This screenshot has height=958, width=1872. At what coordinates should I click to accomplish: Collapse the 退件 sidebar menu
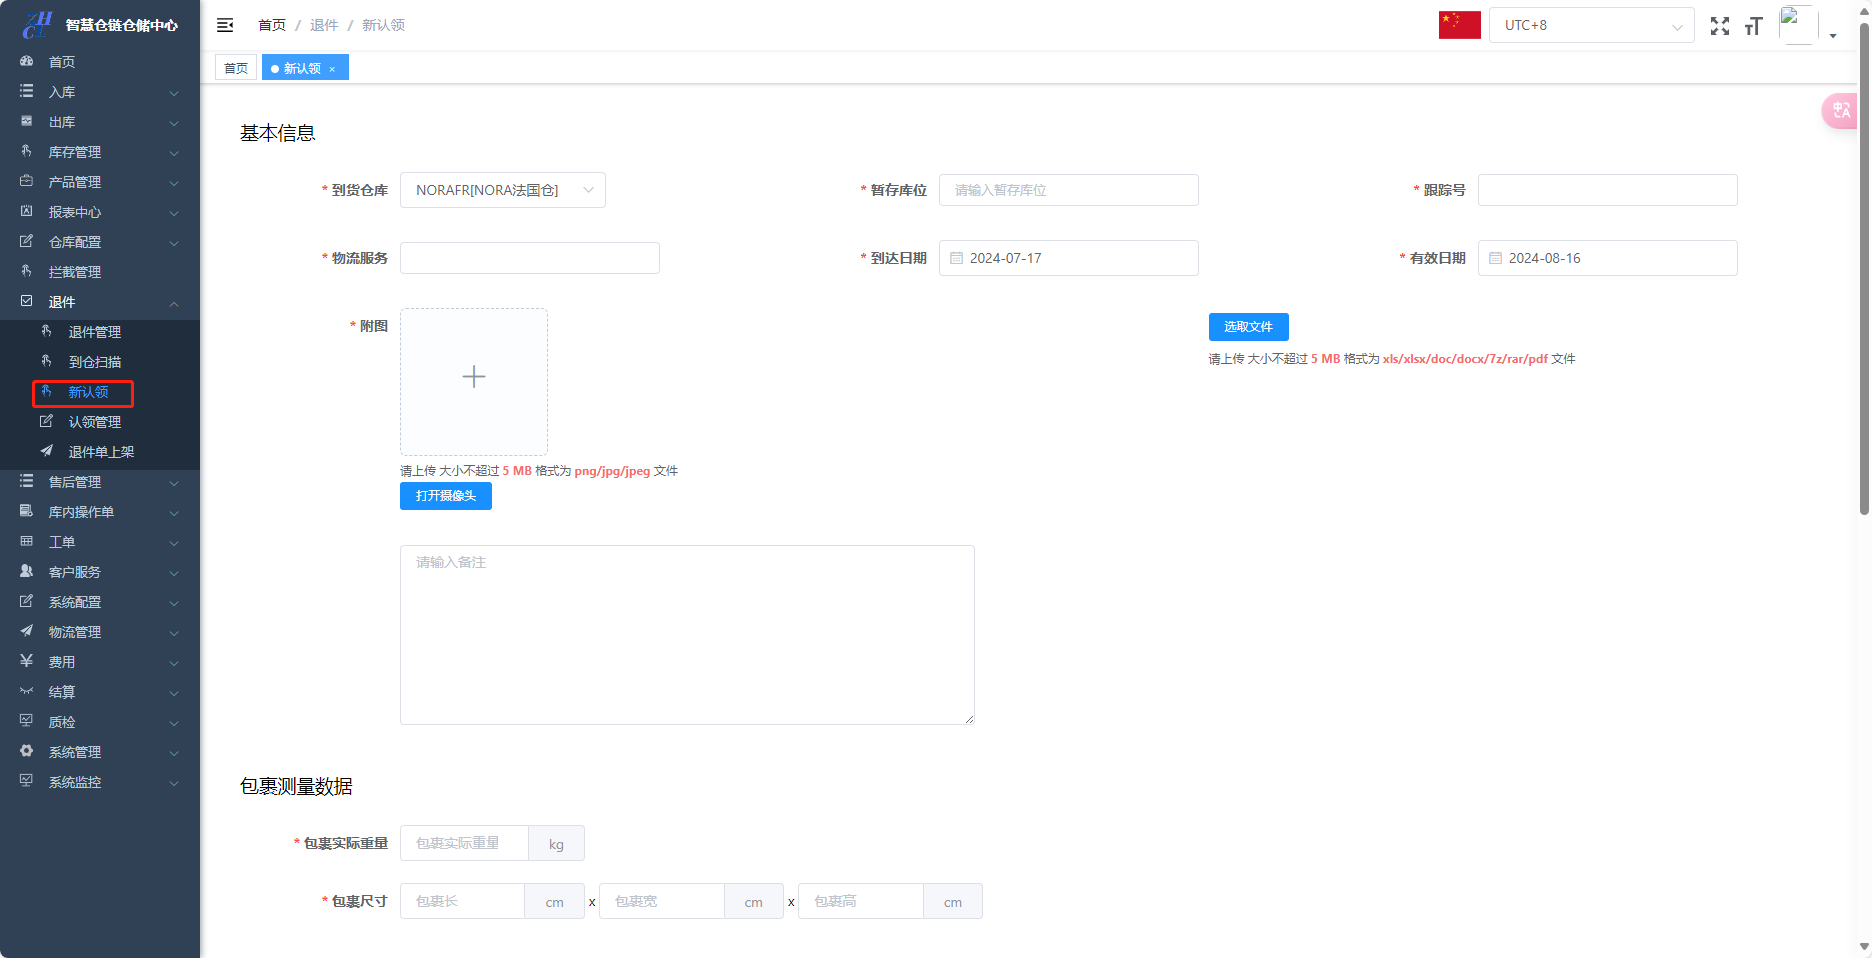point(99,302)
